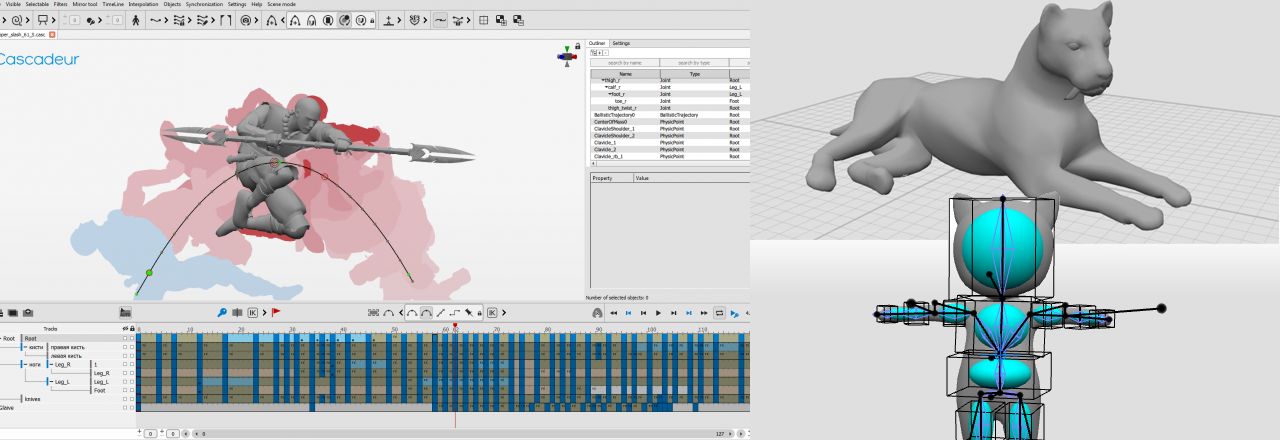This screenshot has height=440, width=1280.
Task: Click the blue key icon above timeline
Action: click(222, 312)
